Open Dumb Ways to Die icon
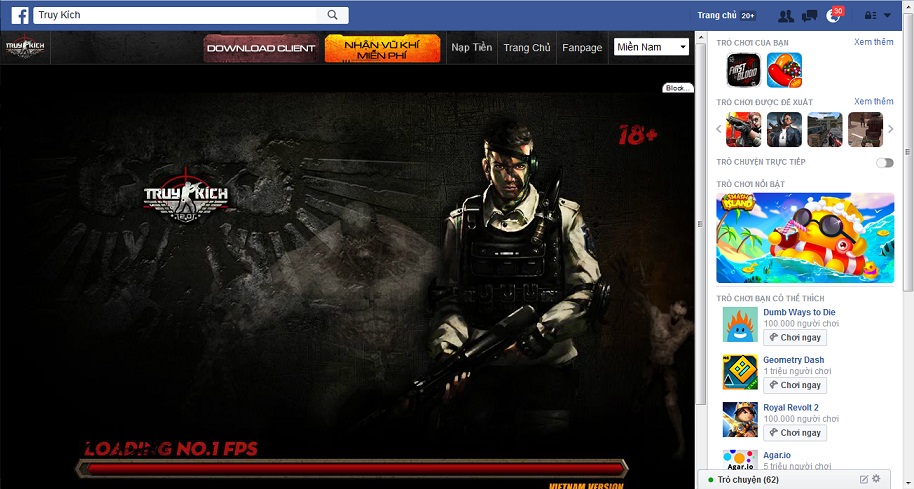914x489 pixels. pos(740,324)
